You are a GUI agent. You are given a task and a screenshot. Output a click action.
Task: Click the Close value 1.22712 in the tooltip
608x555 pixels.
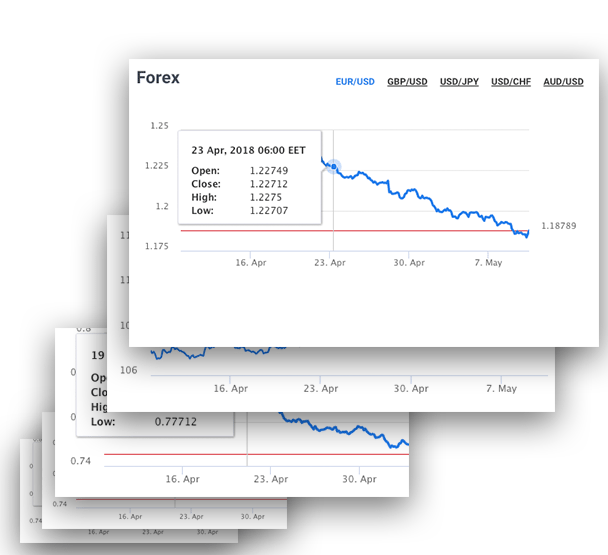[268, 184]
